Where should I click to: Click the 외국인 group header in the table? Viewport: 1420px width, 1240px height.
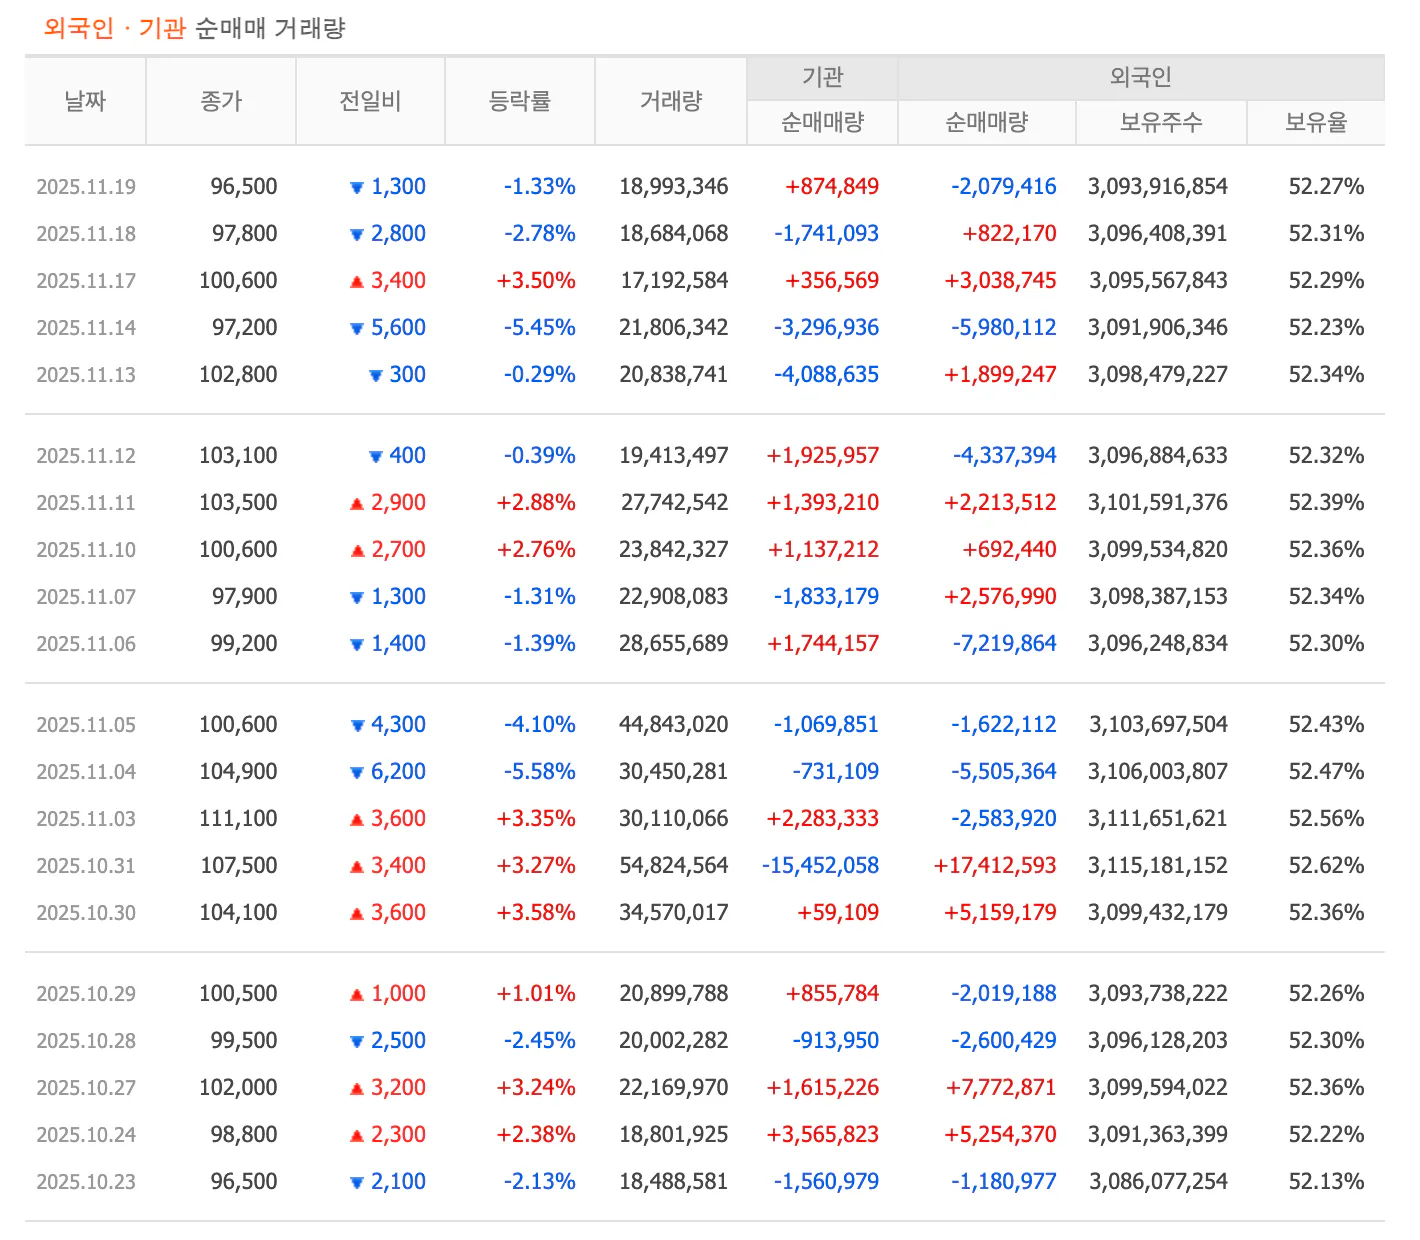tap(1141, 77)
